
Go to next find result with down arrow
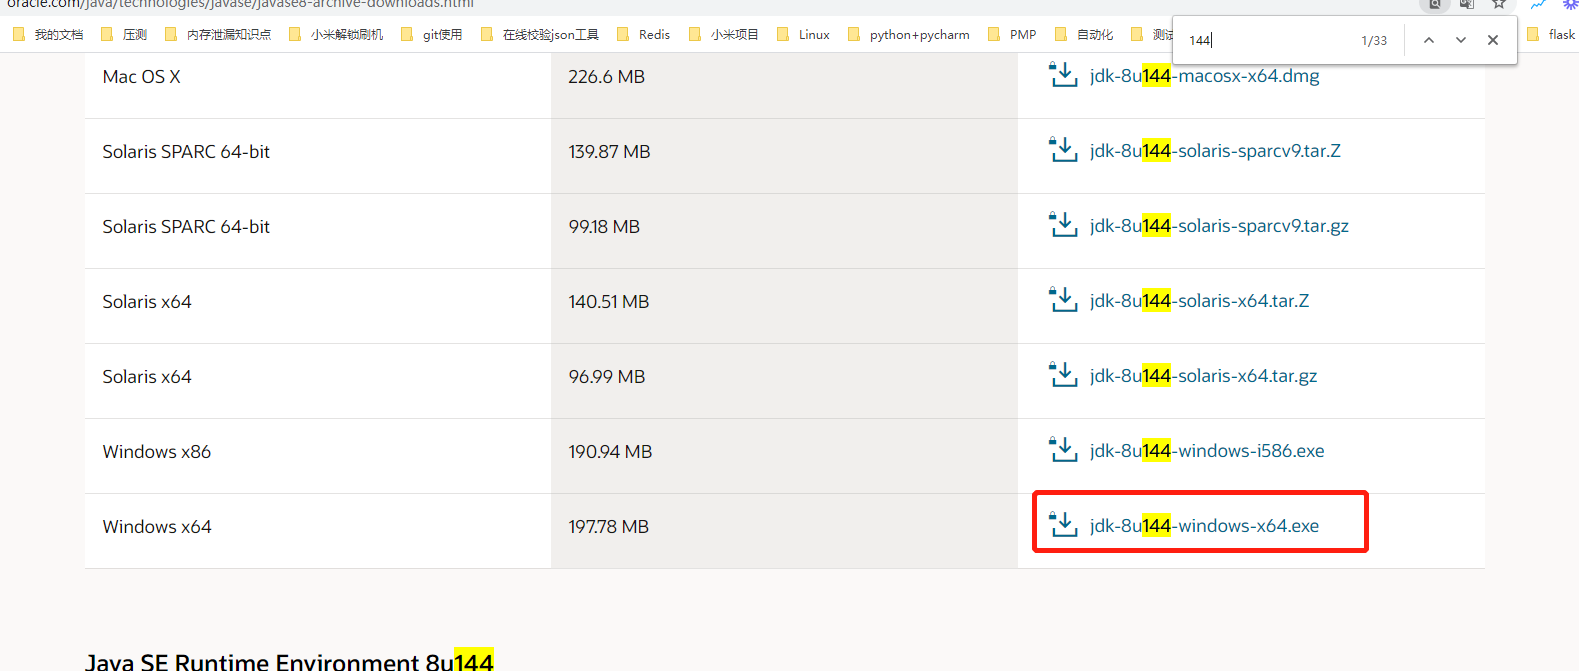point(1461,40)
